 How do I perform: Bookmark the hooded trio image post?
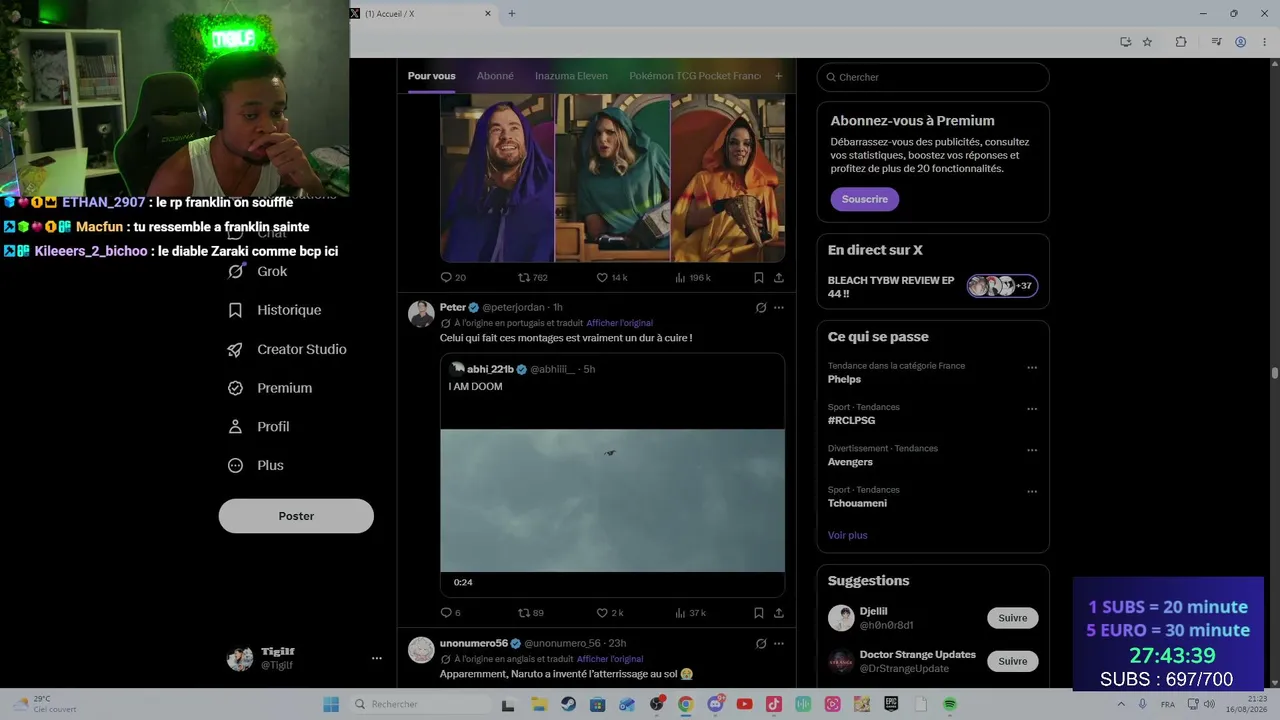click(x=759, y=278)
